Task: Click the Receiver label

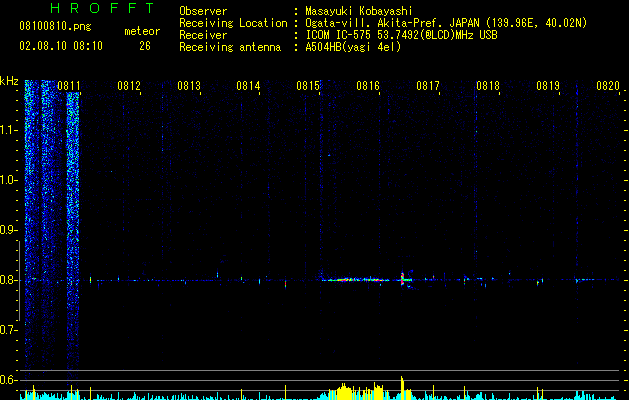Action: (x=203, y=35)
